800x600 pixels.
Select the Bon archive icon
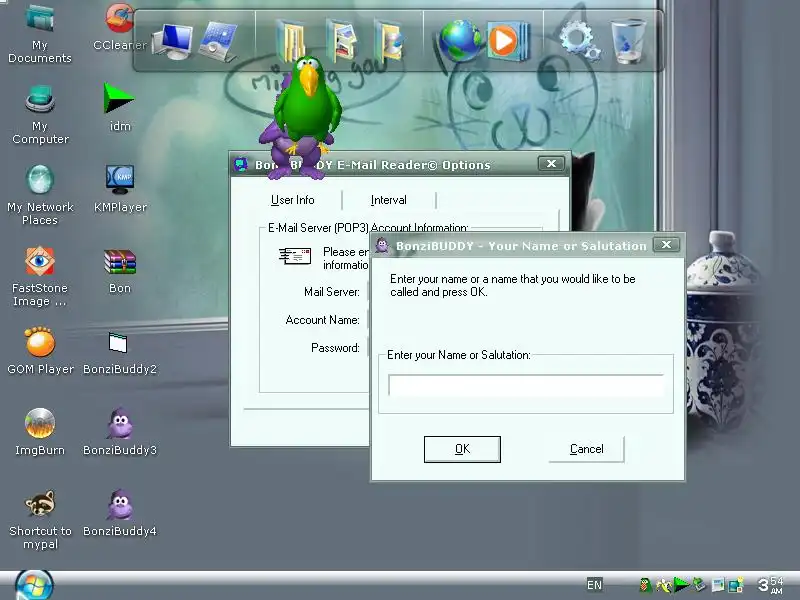click(x=120, y=270)
